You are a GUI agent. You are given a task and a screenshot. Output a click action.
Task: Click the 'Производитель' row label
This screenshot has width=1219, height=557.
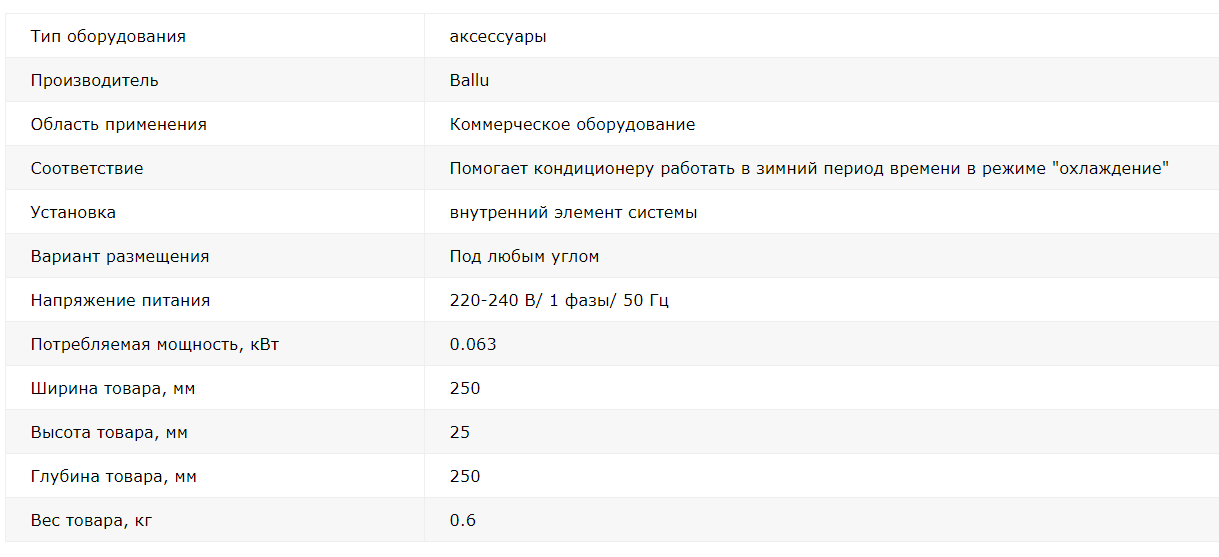point(94,81)
